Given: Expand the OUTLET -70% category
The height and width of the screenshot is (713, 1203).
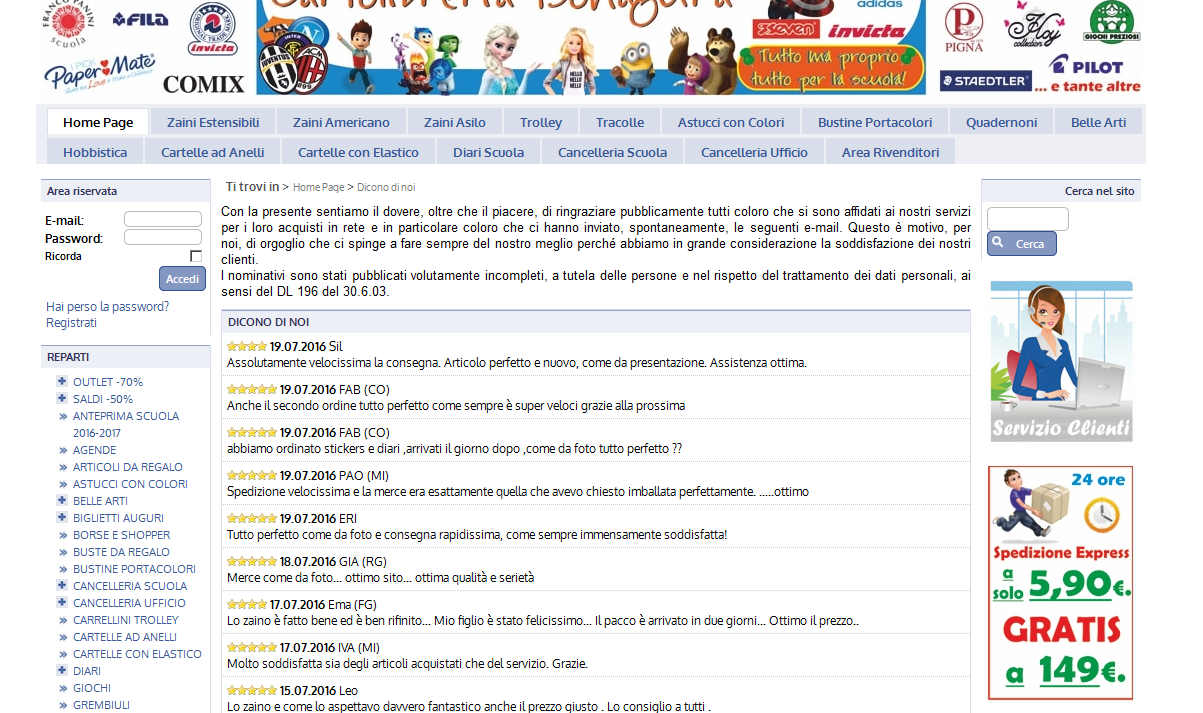Looking at the screenshot, I should 62,381.
